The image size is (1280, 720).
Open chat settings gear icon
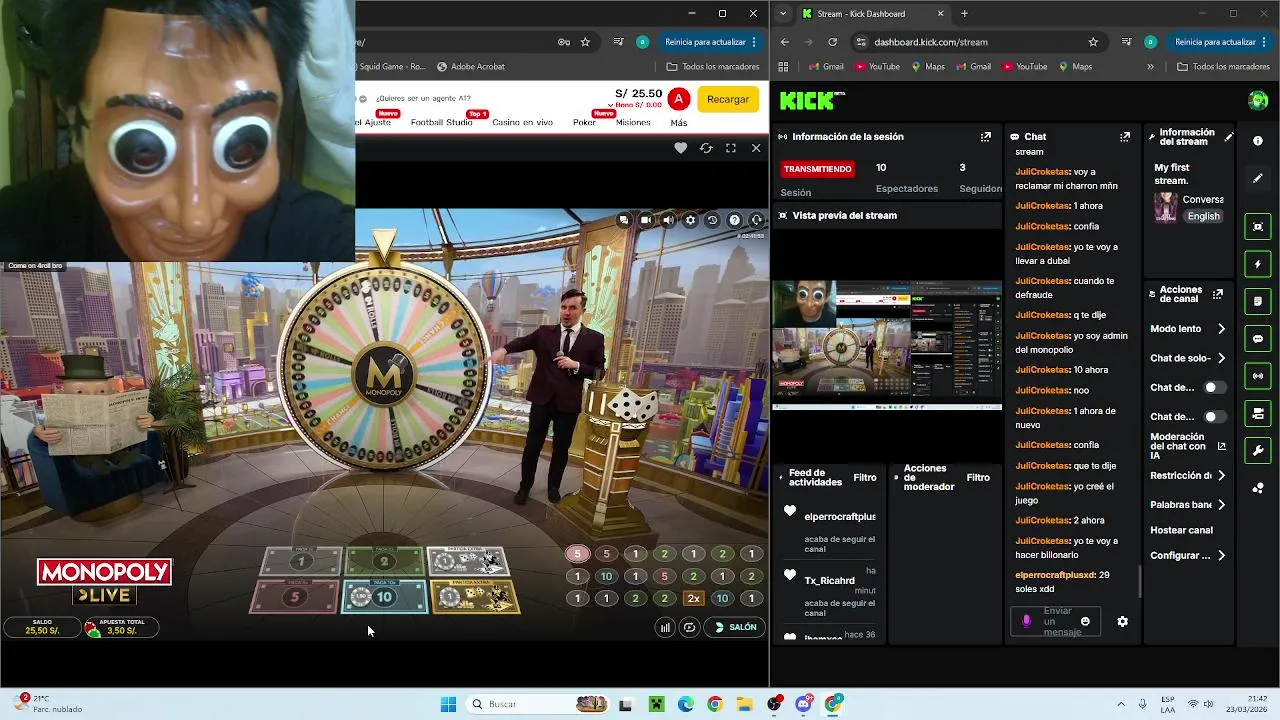1122,621
